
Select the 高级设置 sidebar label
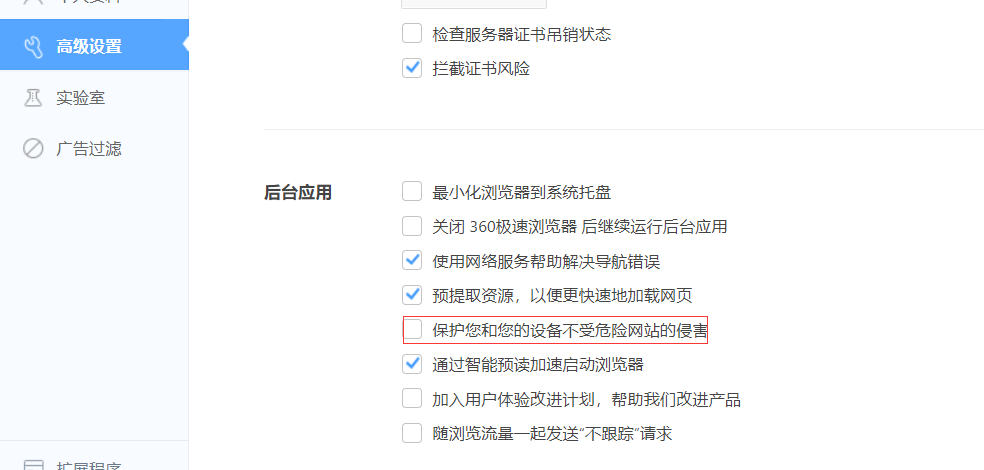pos(89,46)
